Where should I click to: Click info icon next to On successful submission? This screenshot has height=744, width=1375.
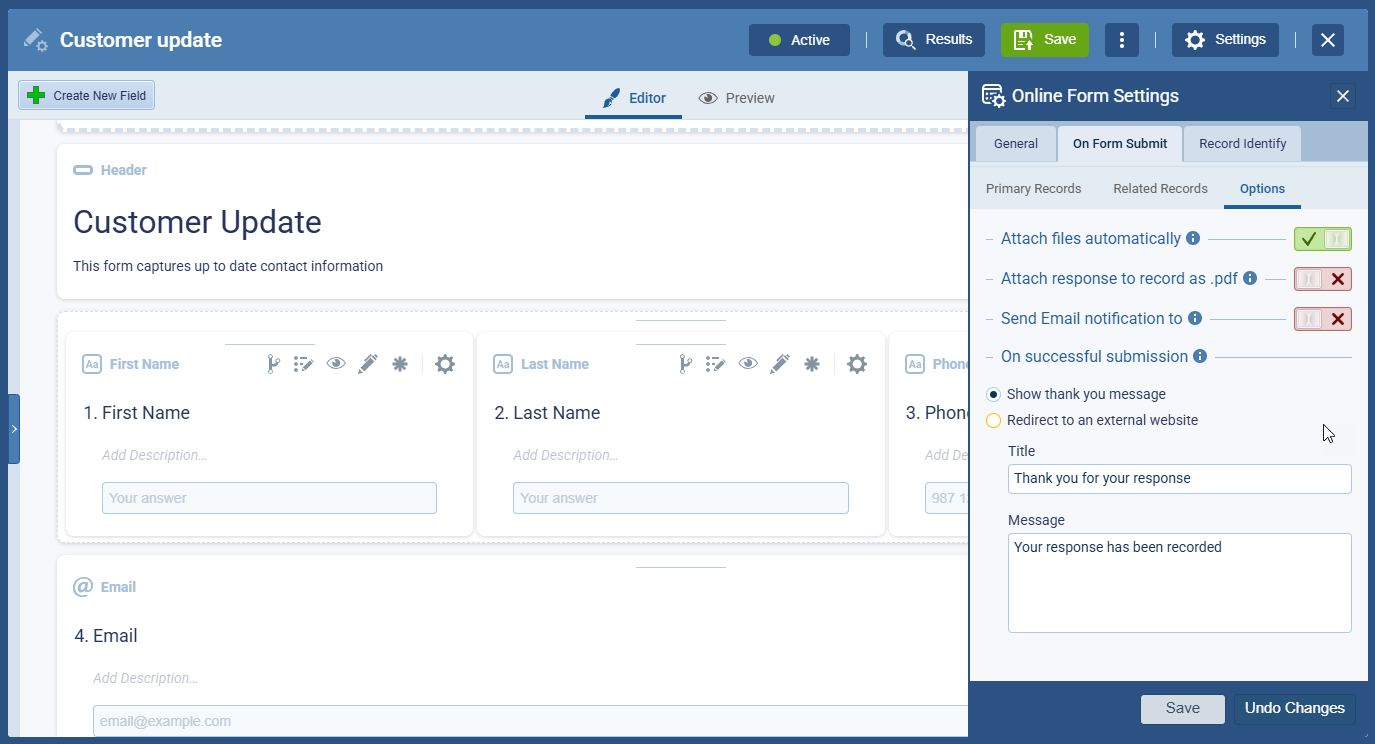(x=1200, y=357)
